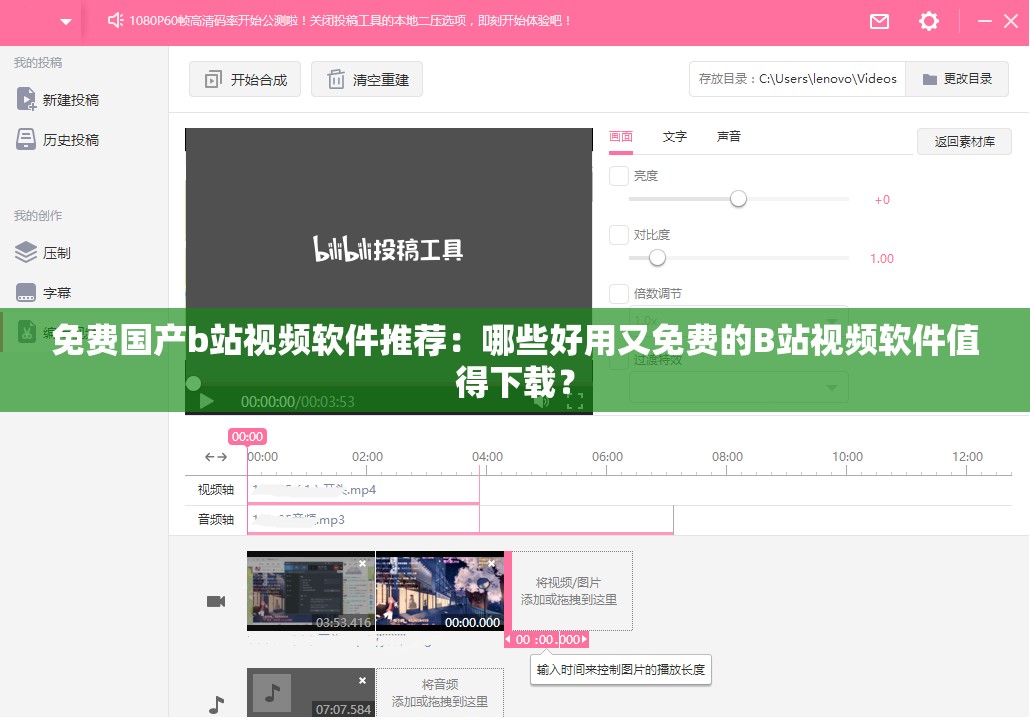
Task: Select the 压制 (compression) tool
Action: coord(25,252)
